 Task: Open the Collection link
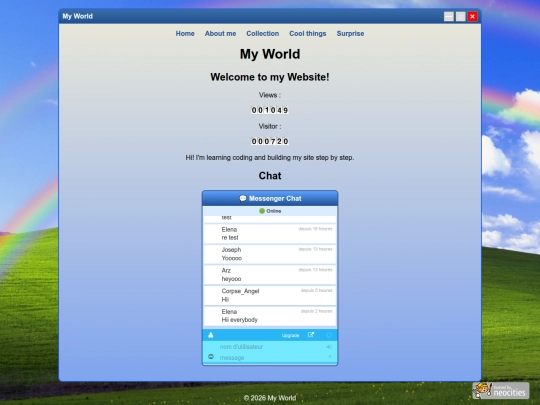pos(262,33)
